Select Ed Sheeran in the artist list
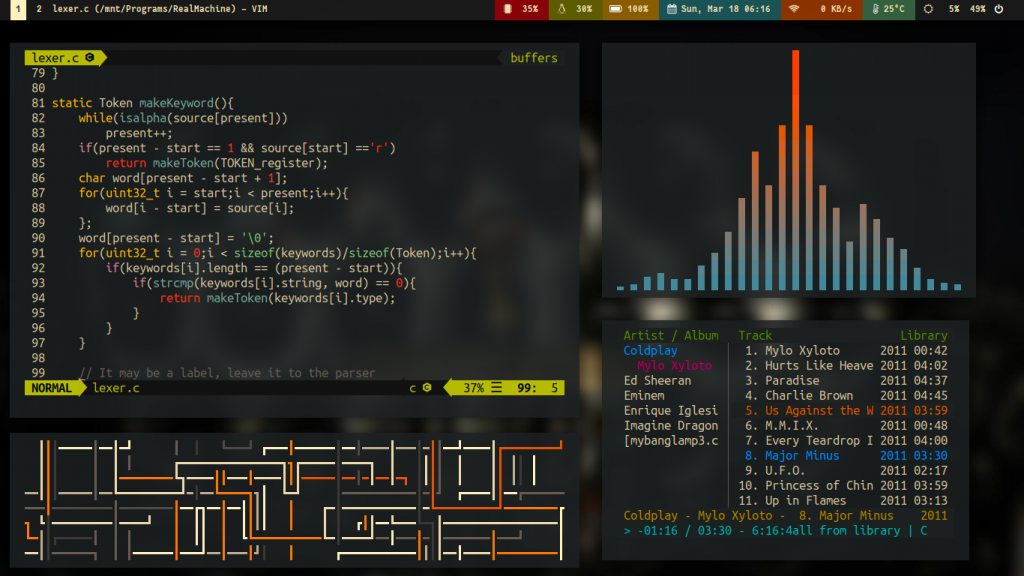 657,381
